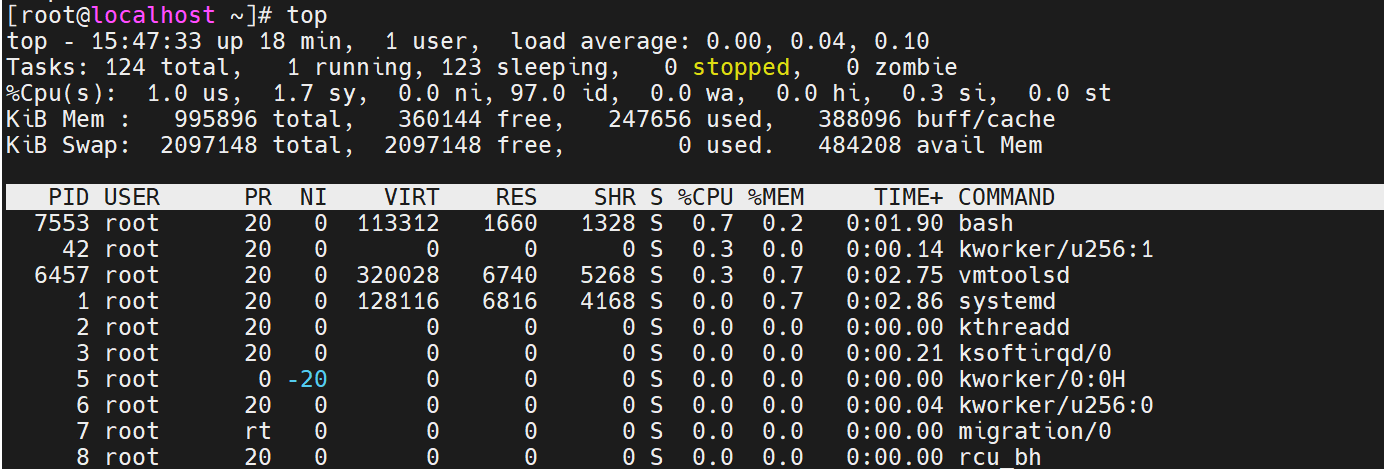Click the 'kworker/0:0H' command entry
Screen dimensions: 1384x469
[1042, 379]
